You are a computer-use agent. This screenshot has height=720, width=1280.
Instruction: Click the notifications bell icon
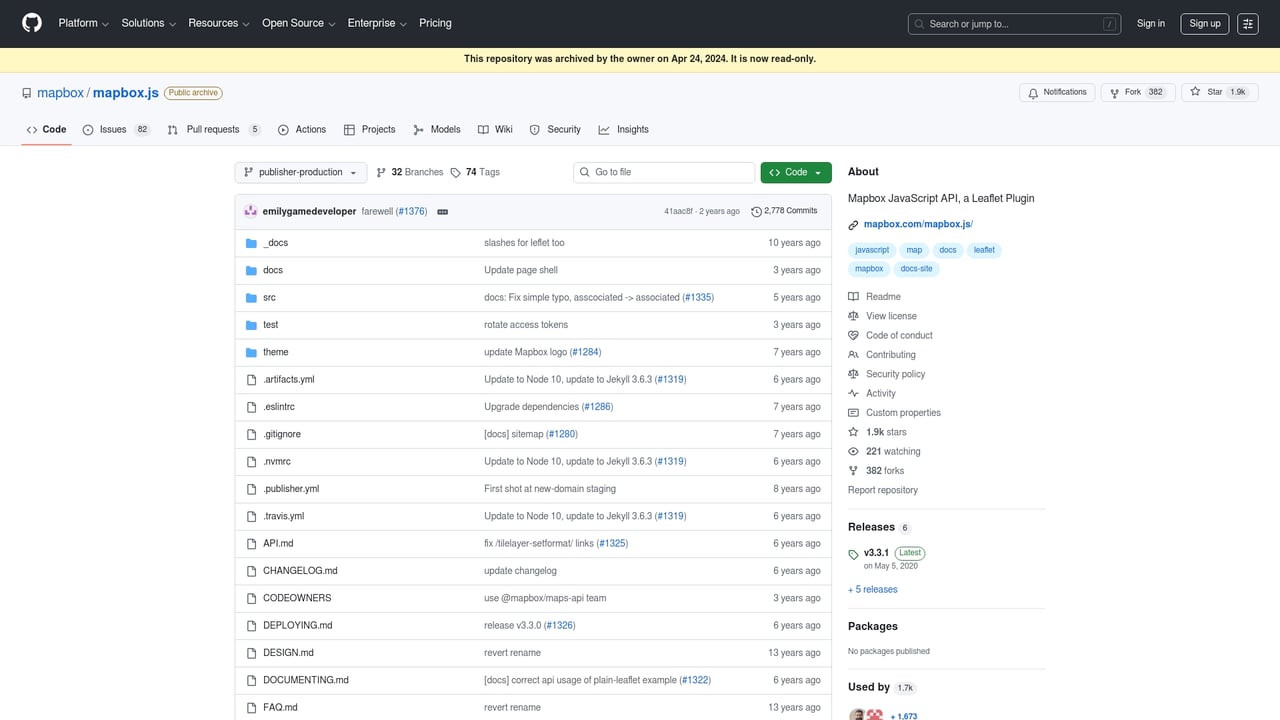click(x=1033, y=92)
